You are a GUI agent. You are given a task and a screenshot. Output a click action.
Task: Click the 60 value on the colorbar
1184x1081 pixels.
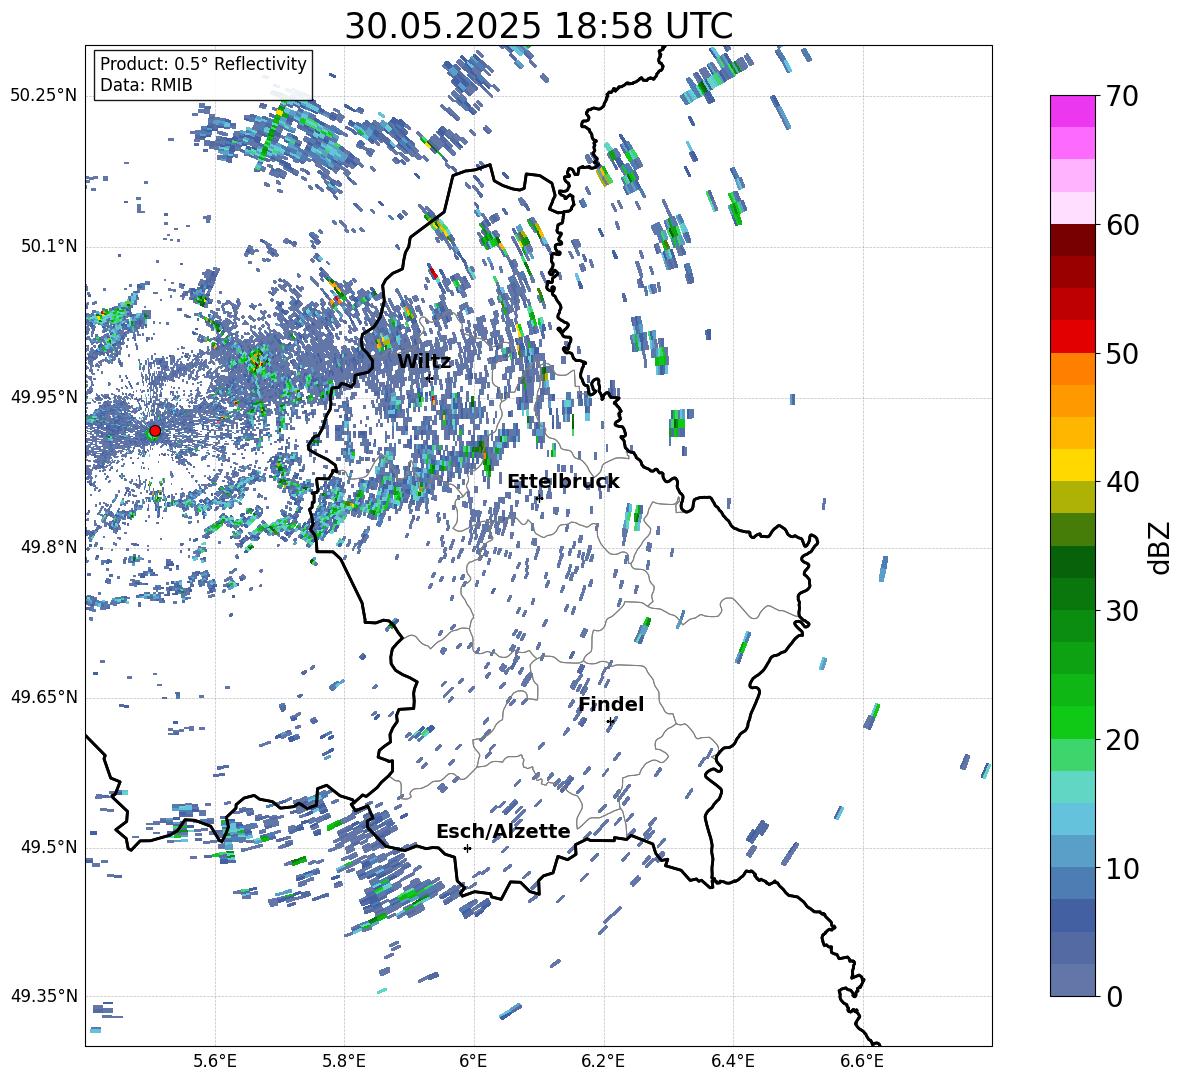click(x=1122, y=225)
